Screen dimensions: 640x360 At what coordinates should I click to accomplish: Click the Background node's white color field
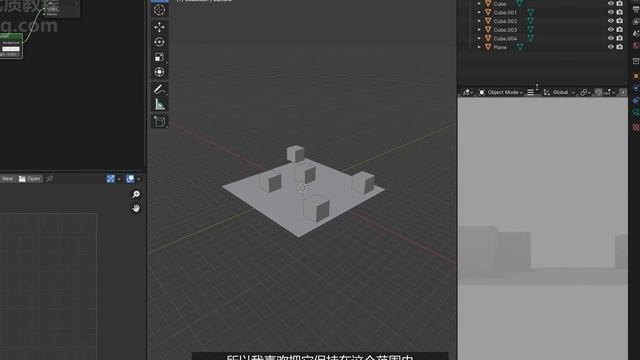[11, 49]
